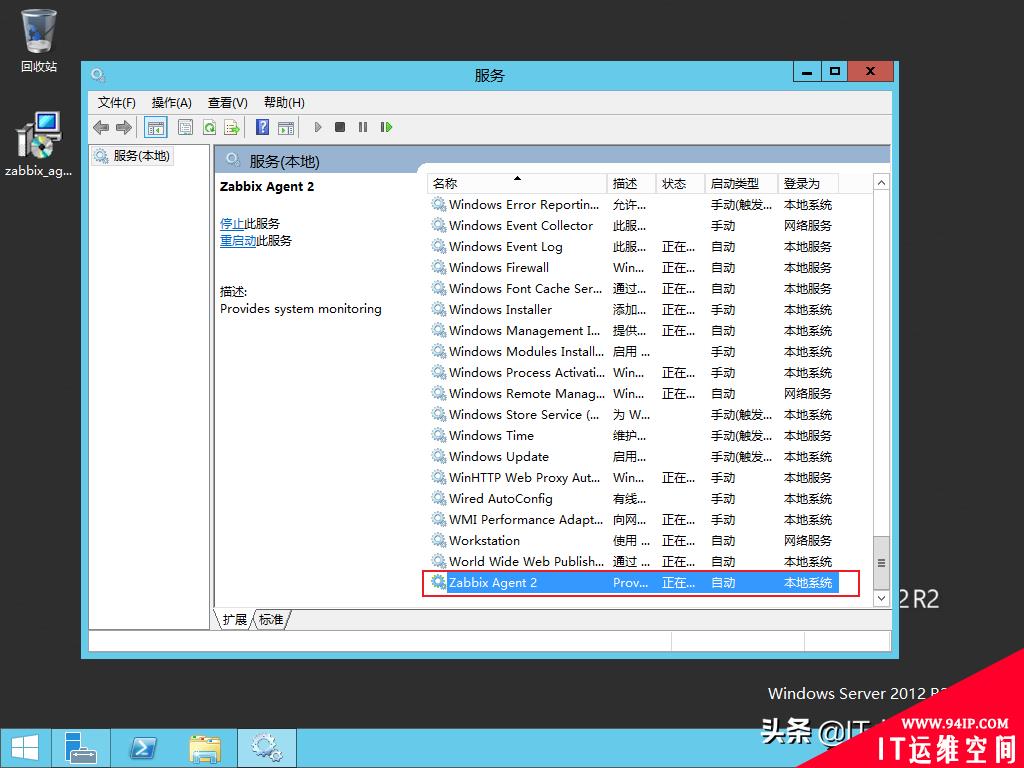Launch PowerShell from the taskbar

click(x=142, y=748)
